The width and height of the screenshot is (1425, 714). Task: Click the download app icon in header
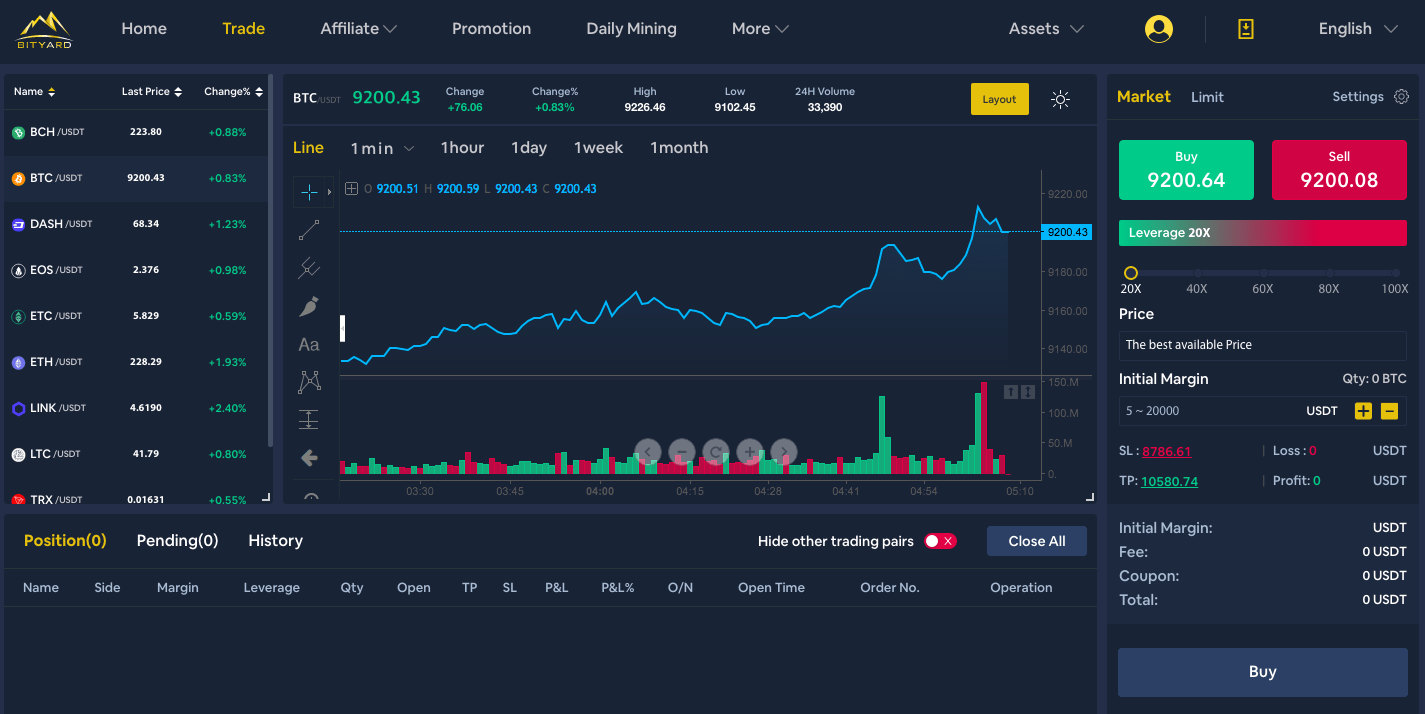tap(1246, 29)
